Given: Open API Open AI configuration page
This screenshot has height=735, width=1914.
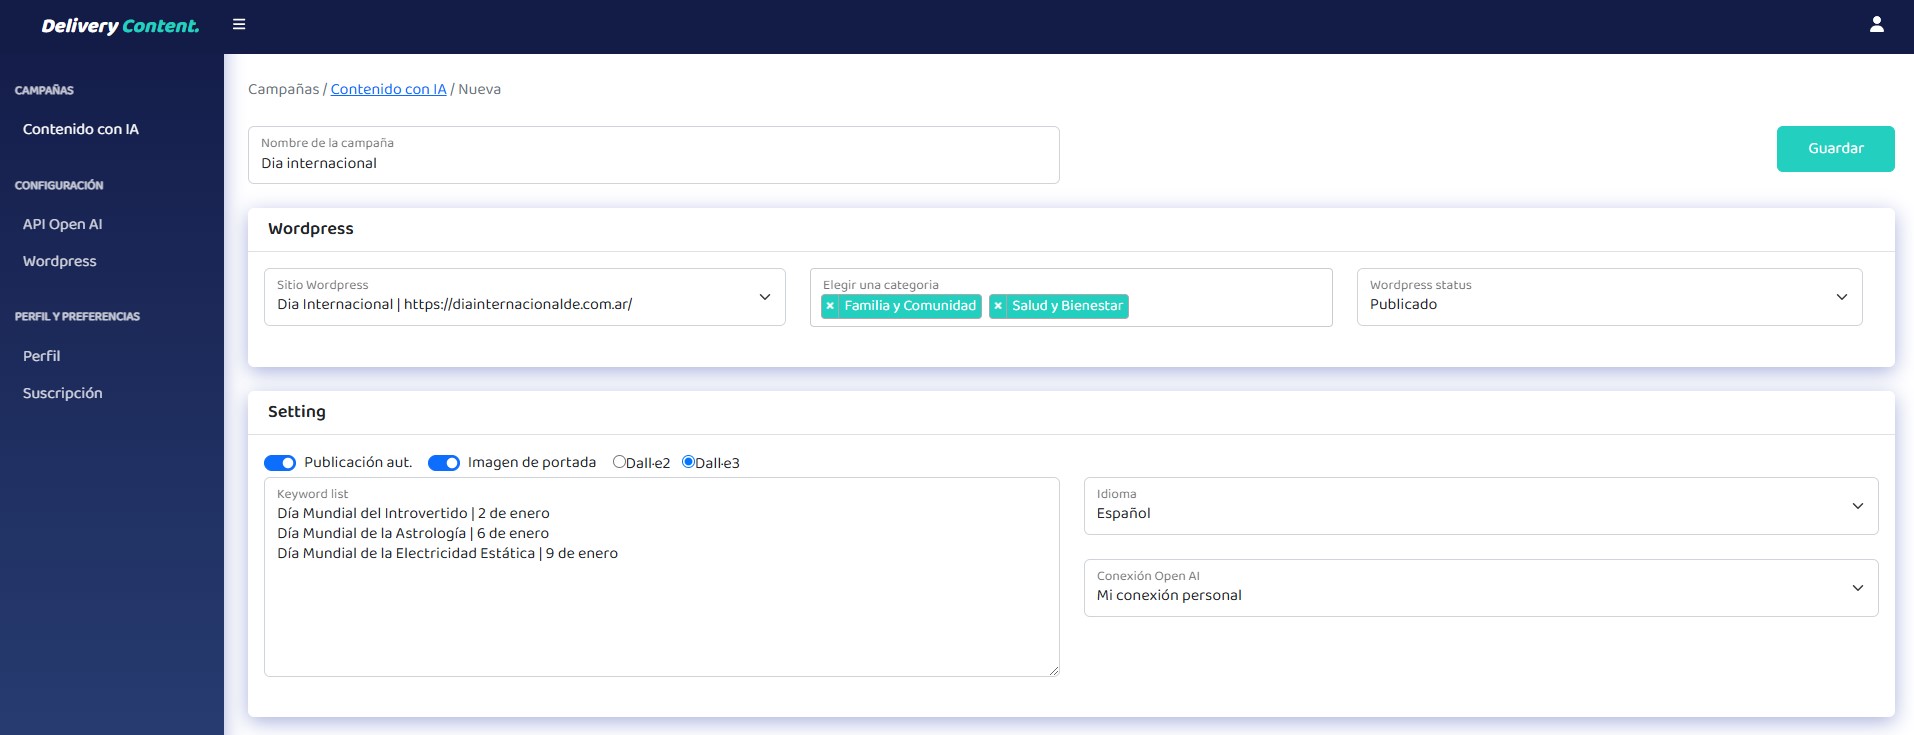Looking at the screenshot, I should click(x=63, y=224).
